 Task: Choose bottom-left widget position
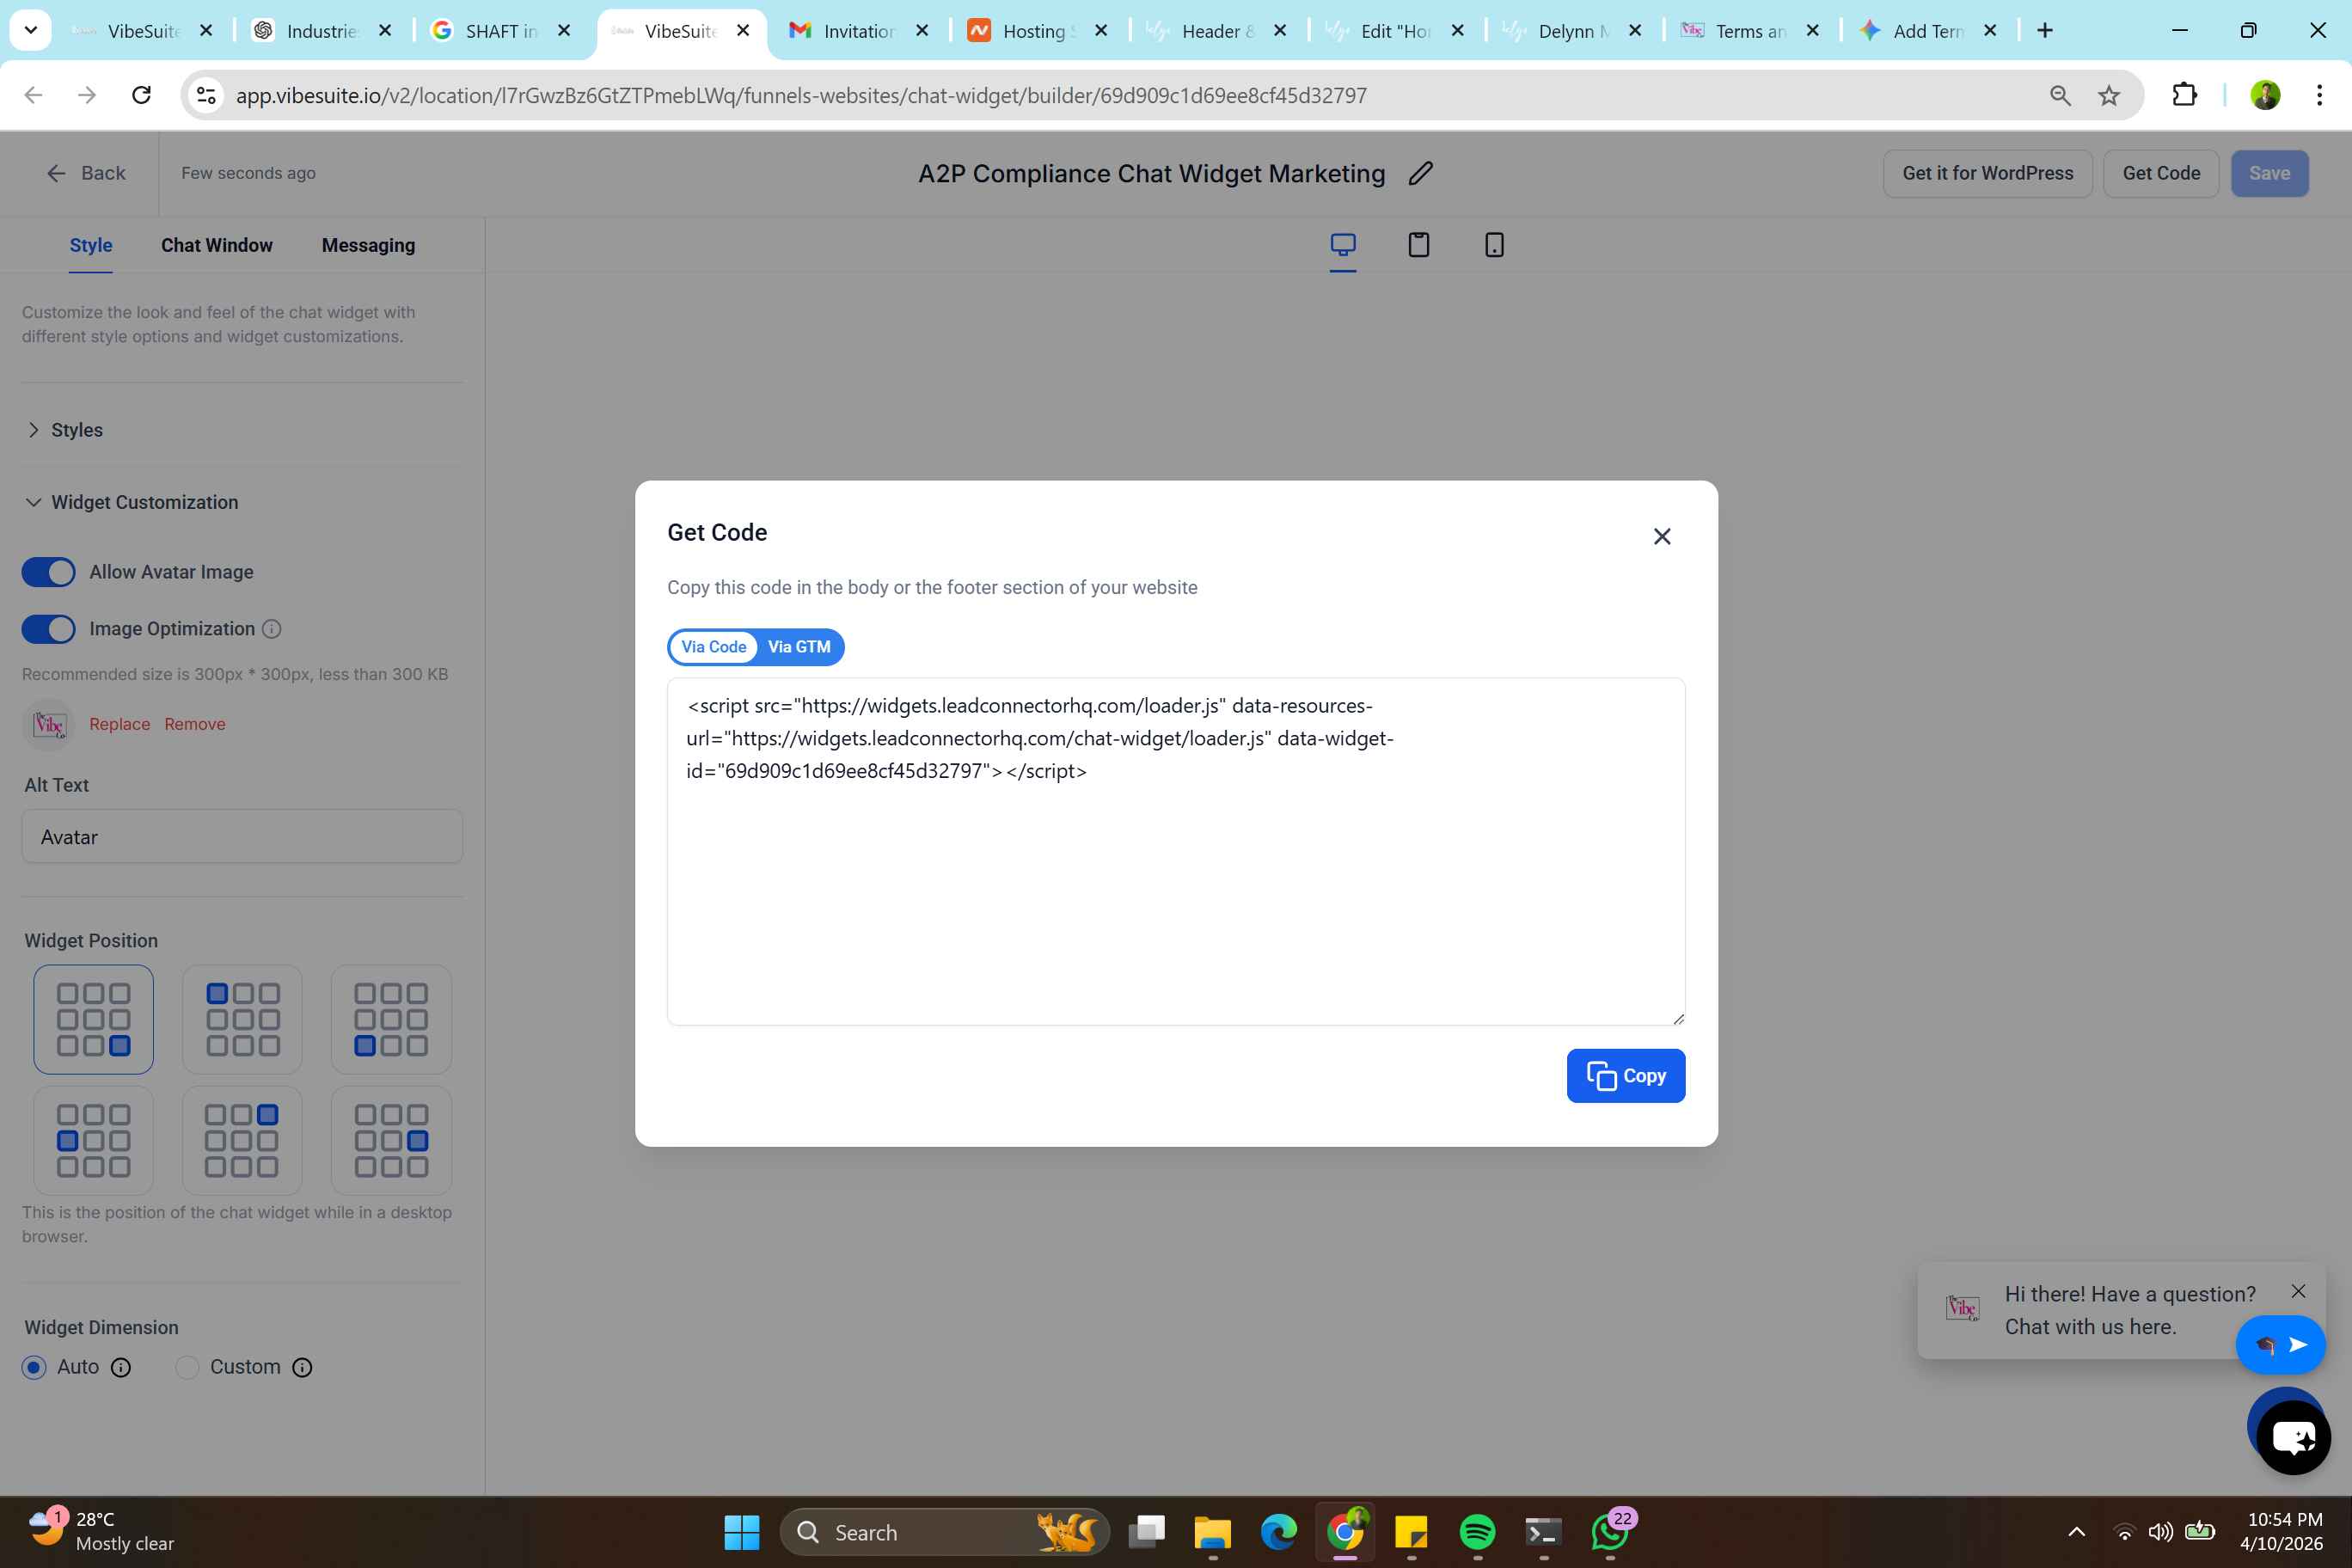click(x=391, y=1019)
